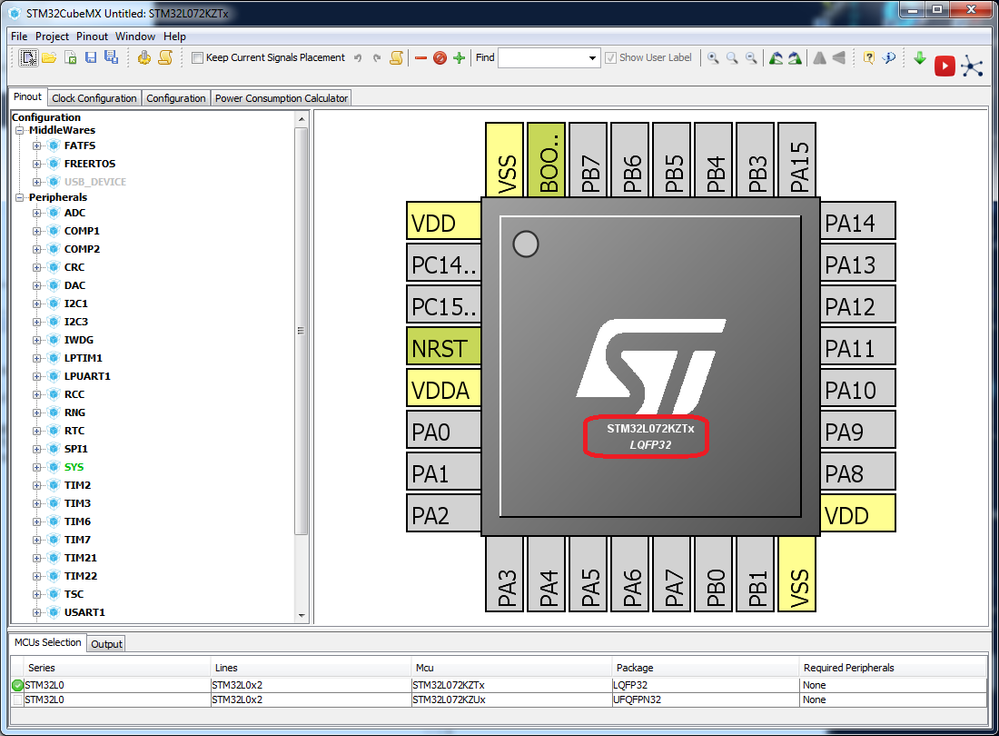Select I2C1 in peripherals tree
The width and height of the screenshot is (999, 736).
tap(76, 303)
